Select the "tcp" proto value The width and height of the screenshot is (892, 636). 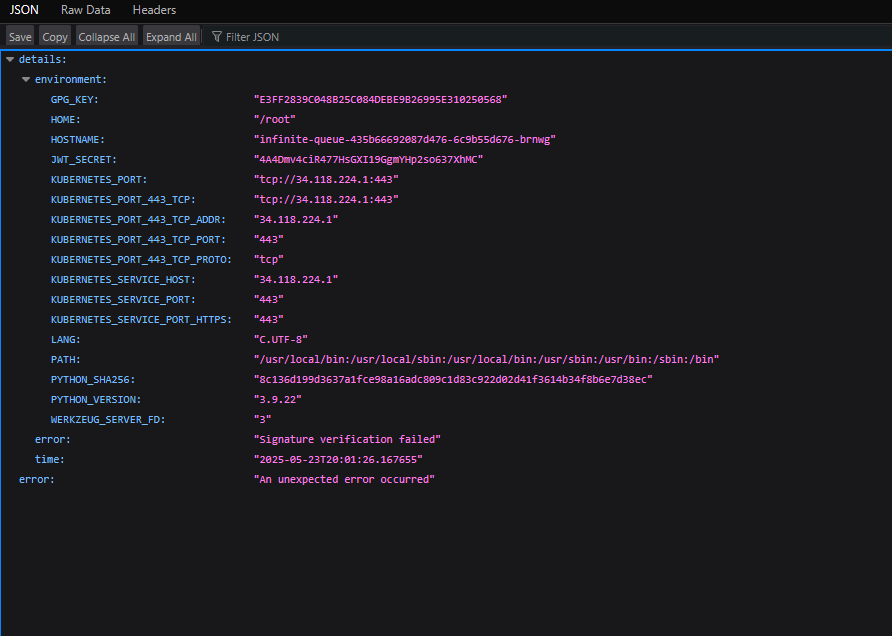point(269,259)
